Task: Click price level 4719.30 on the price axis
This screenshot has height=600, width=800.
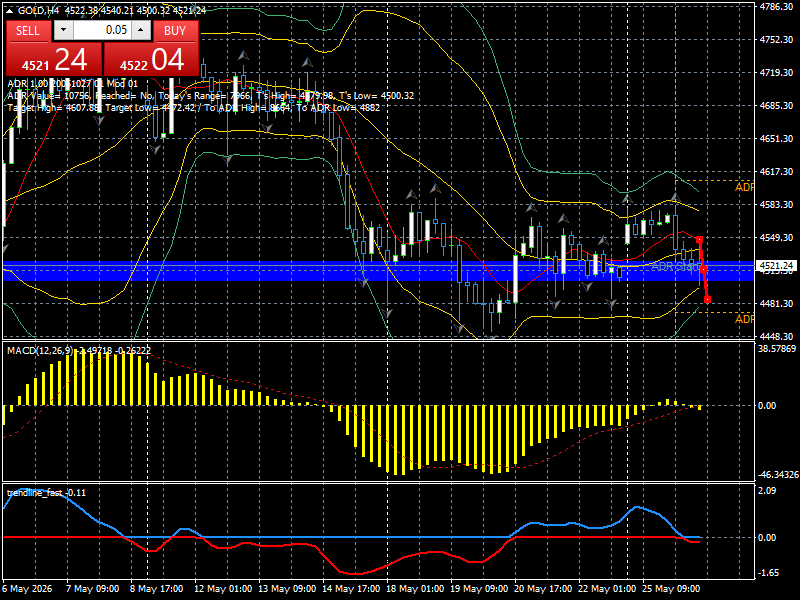Action: [776, 73]
